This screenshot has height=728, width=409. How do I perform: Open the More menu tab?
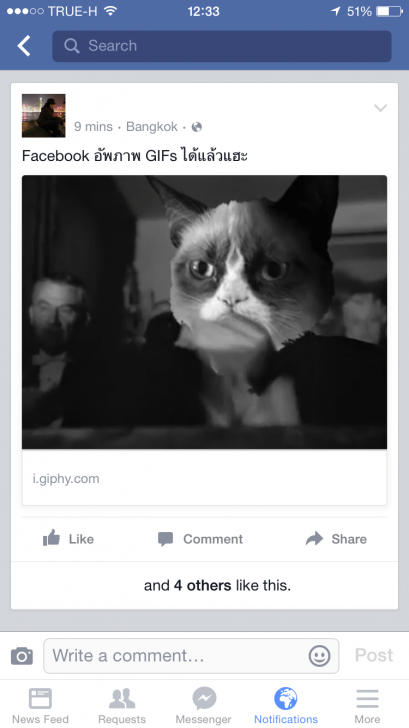click(x=367, y=706)
